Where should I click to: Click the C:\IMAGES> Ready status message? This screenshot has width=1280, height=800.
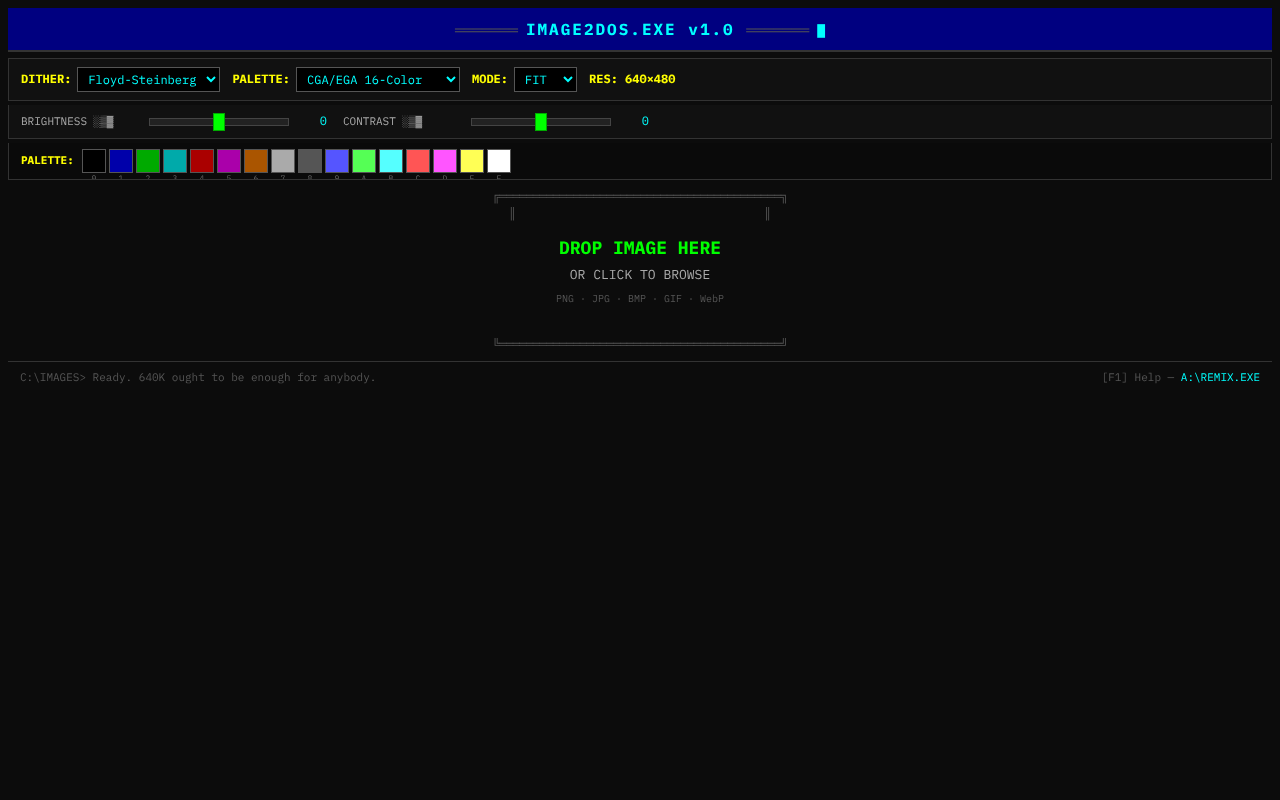198,377
